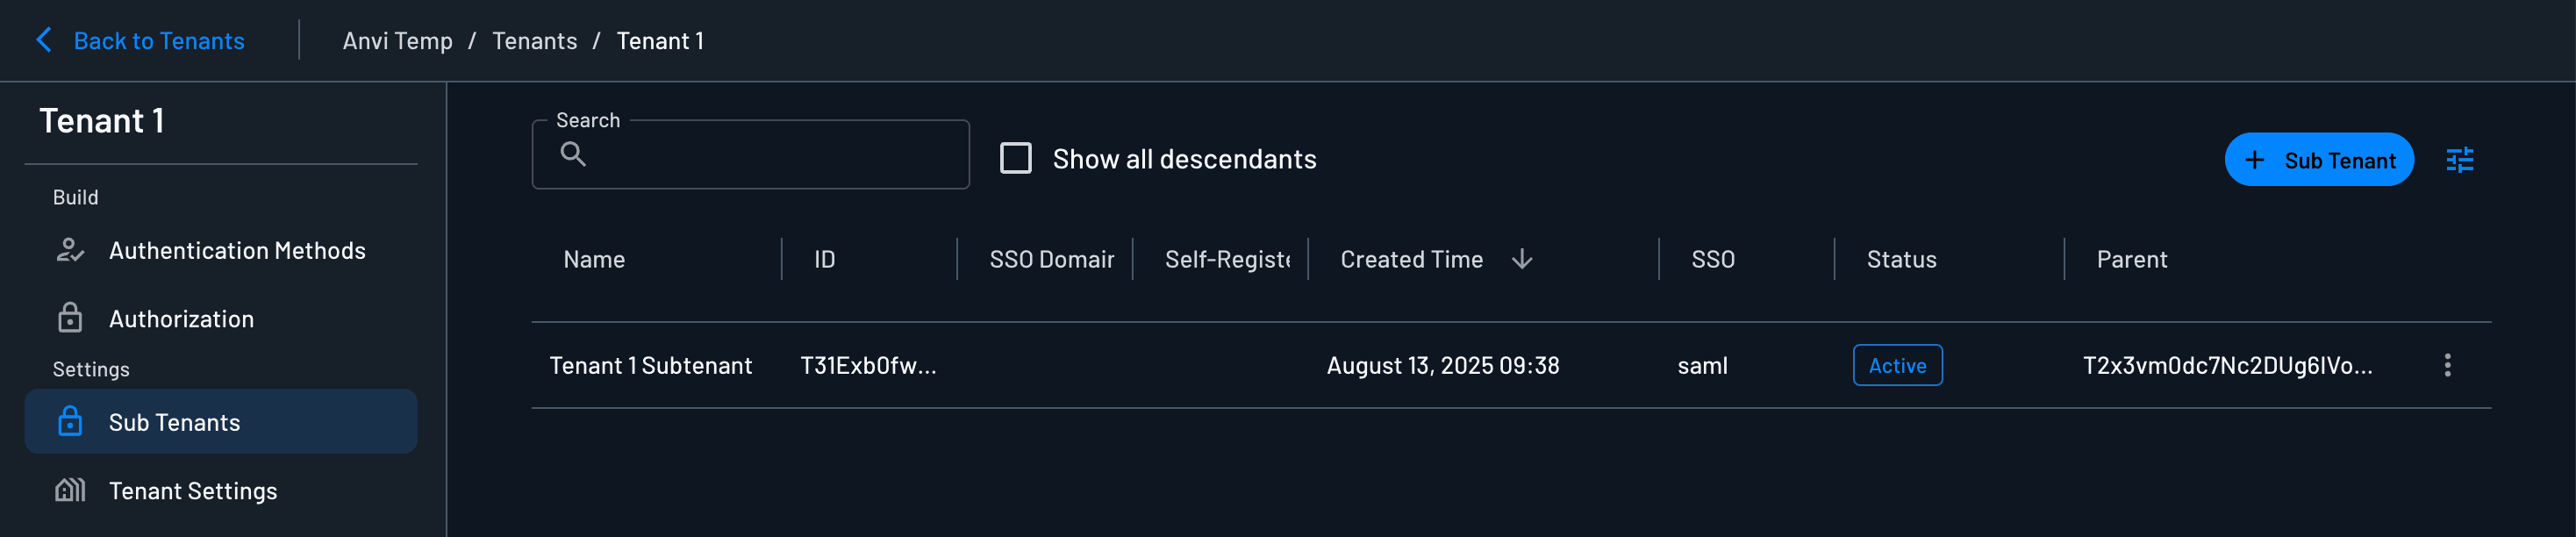Click the Authorization lock icon

68,318
